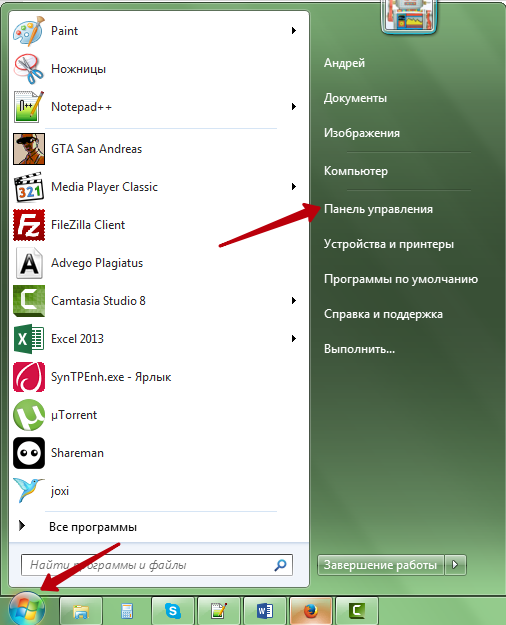Click Skype icon in the taskbar
The image size is (506, 625).
pyautogui.click(x=173, y=610)
